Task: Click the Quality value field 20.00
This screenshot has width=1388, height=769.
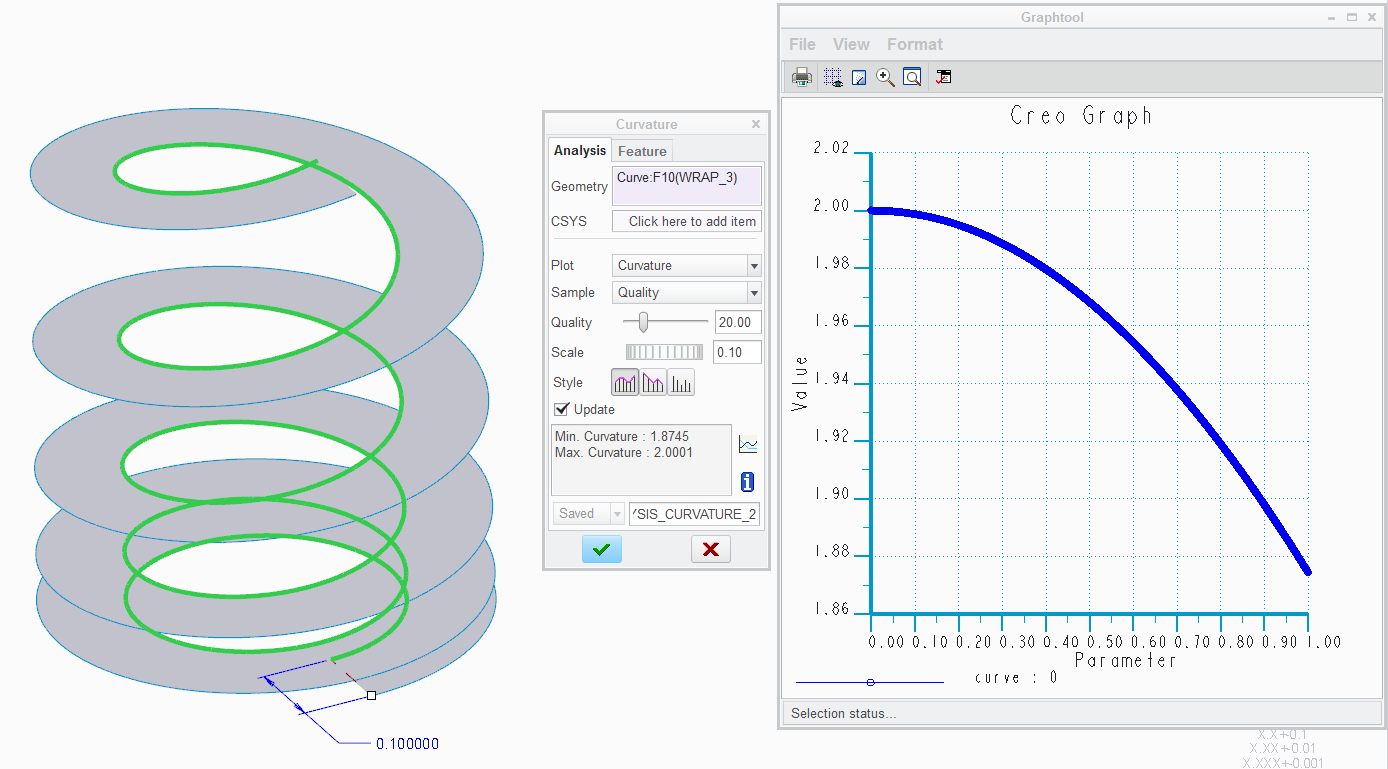Action: [738, 322]
